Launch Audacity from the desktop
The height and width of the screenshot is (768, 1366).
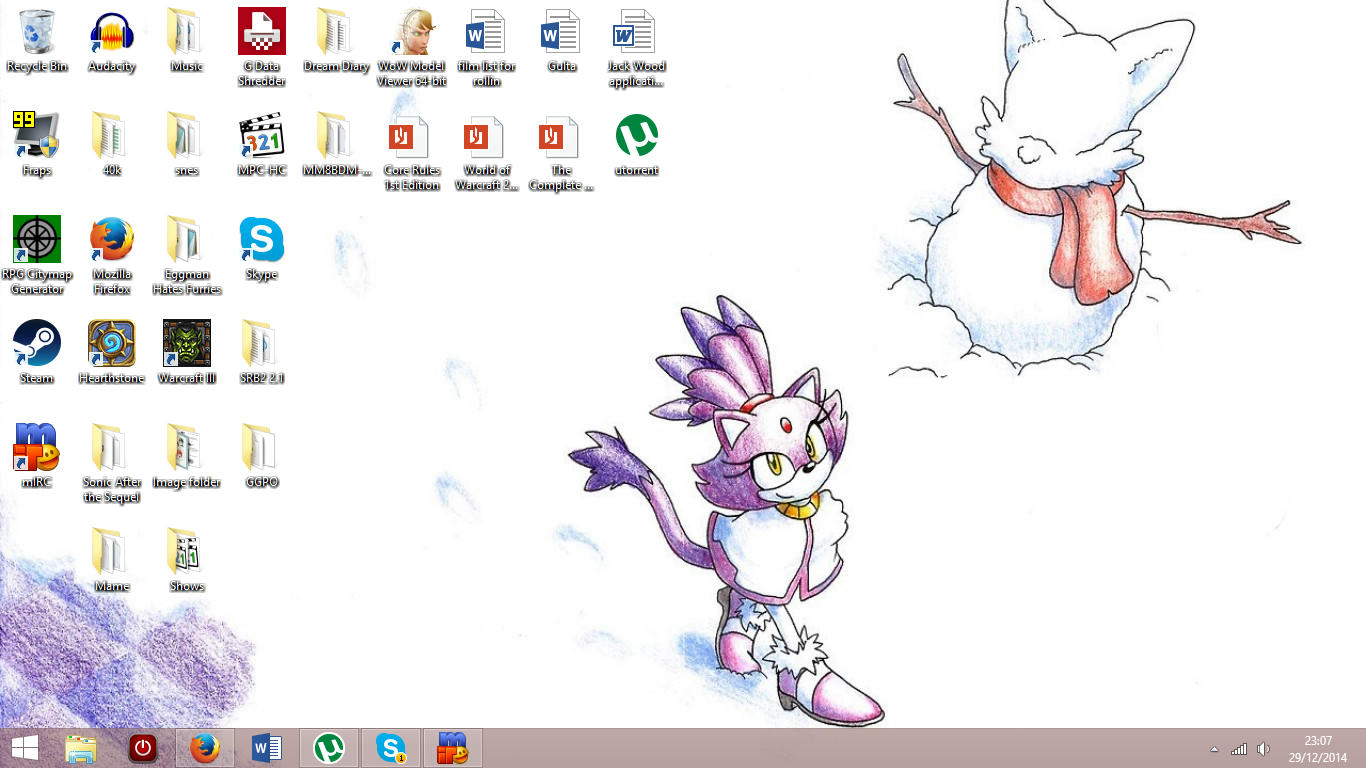click(x=112, y=41)
